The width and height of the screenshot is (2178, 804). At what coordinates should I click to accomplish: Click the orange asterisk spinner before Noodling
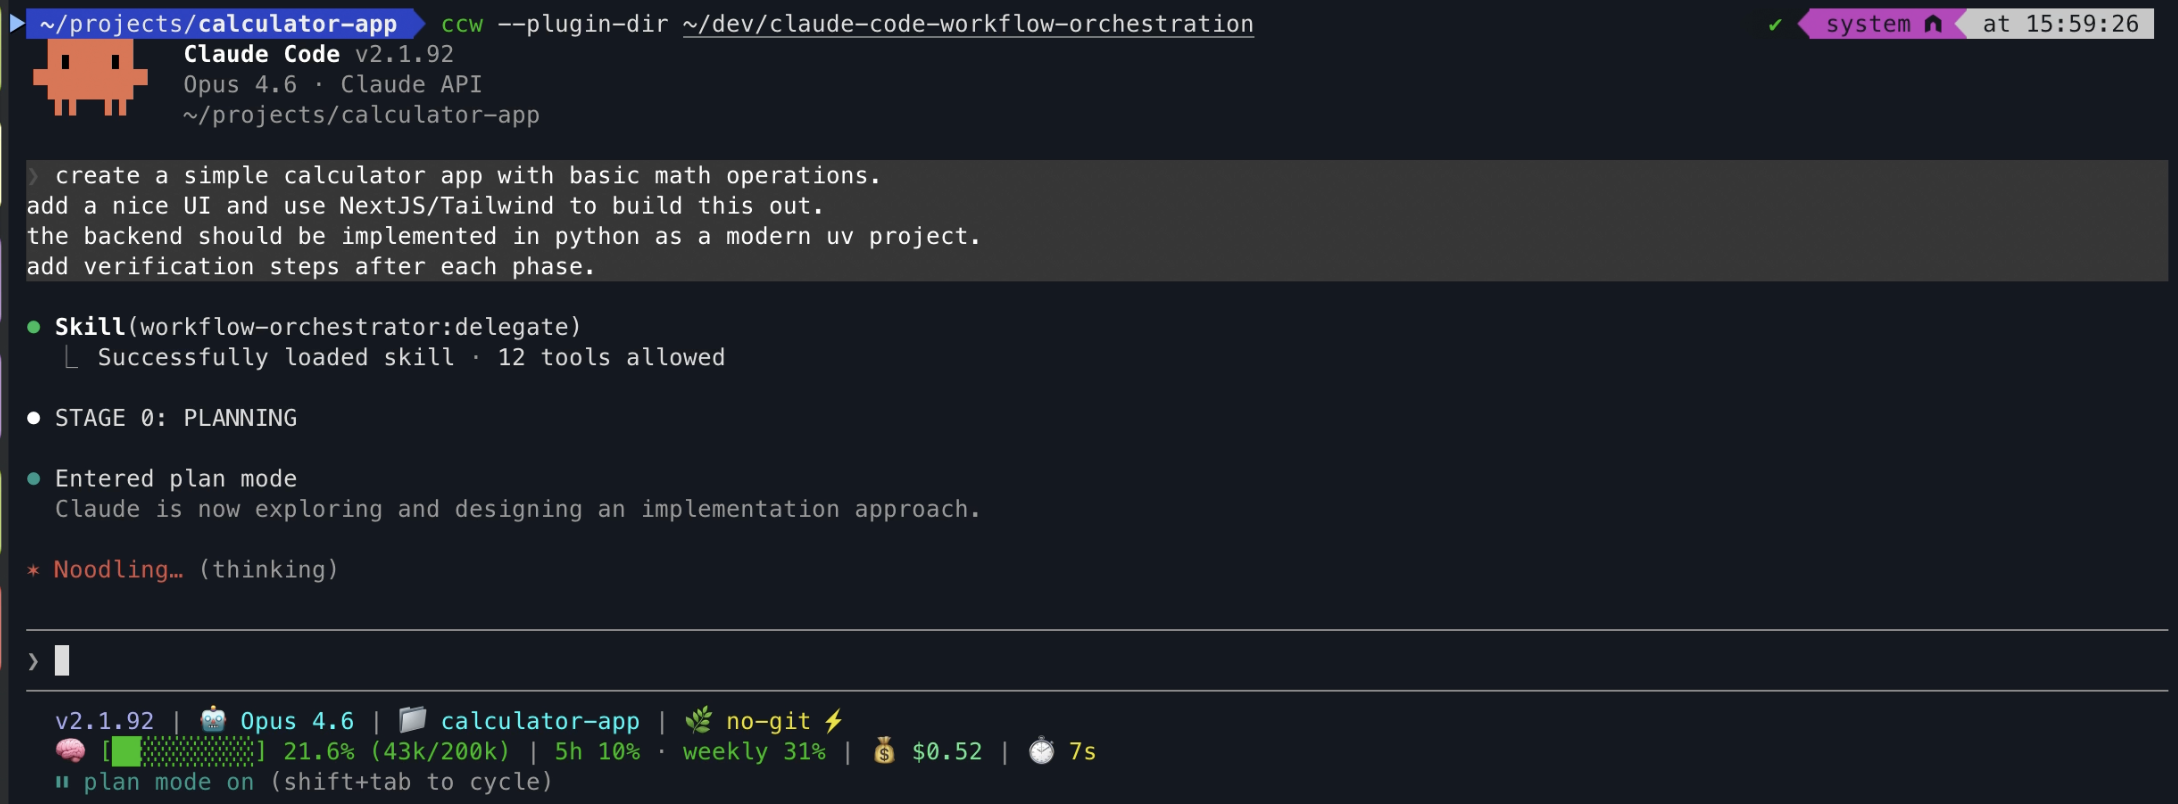pyautogui.click(x=34, y=570)
